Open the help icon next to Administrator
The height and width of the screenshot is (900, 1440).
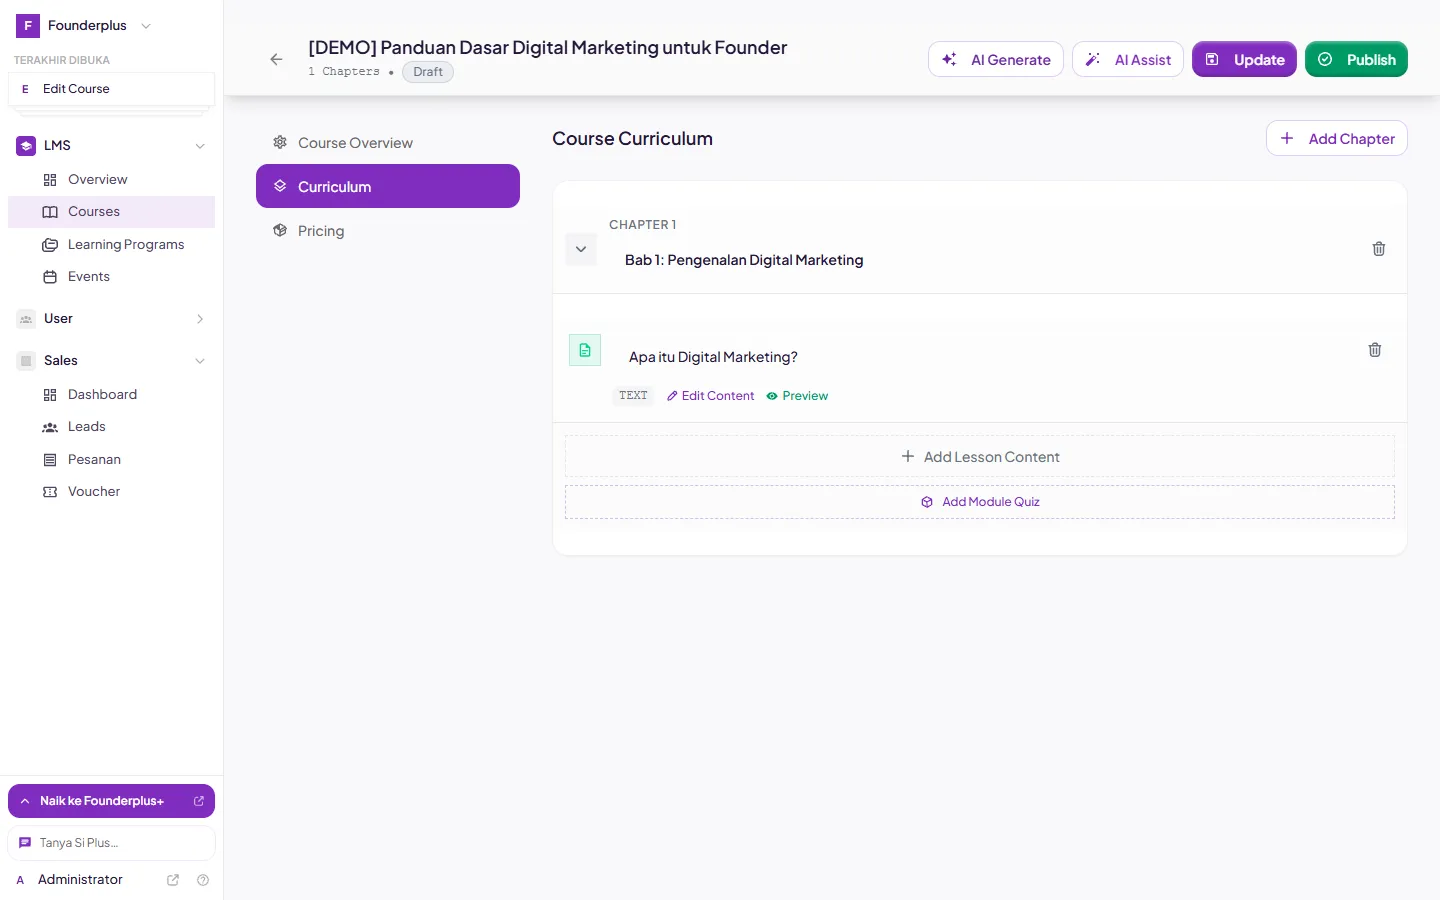click(203, 880)
